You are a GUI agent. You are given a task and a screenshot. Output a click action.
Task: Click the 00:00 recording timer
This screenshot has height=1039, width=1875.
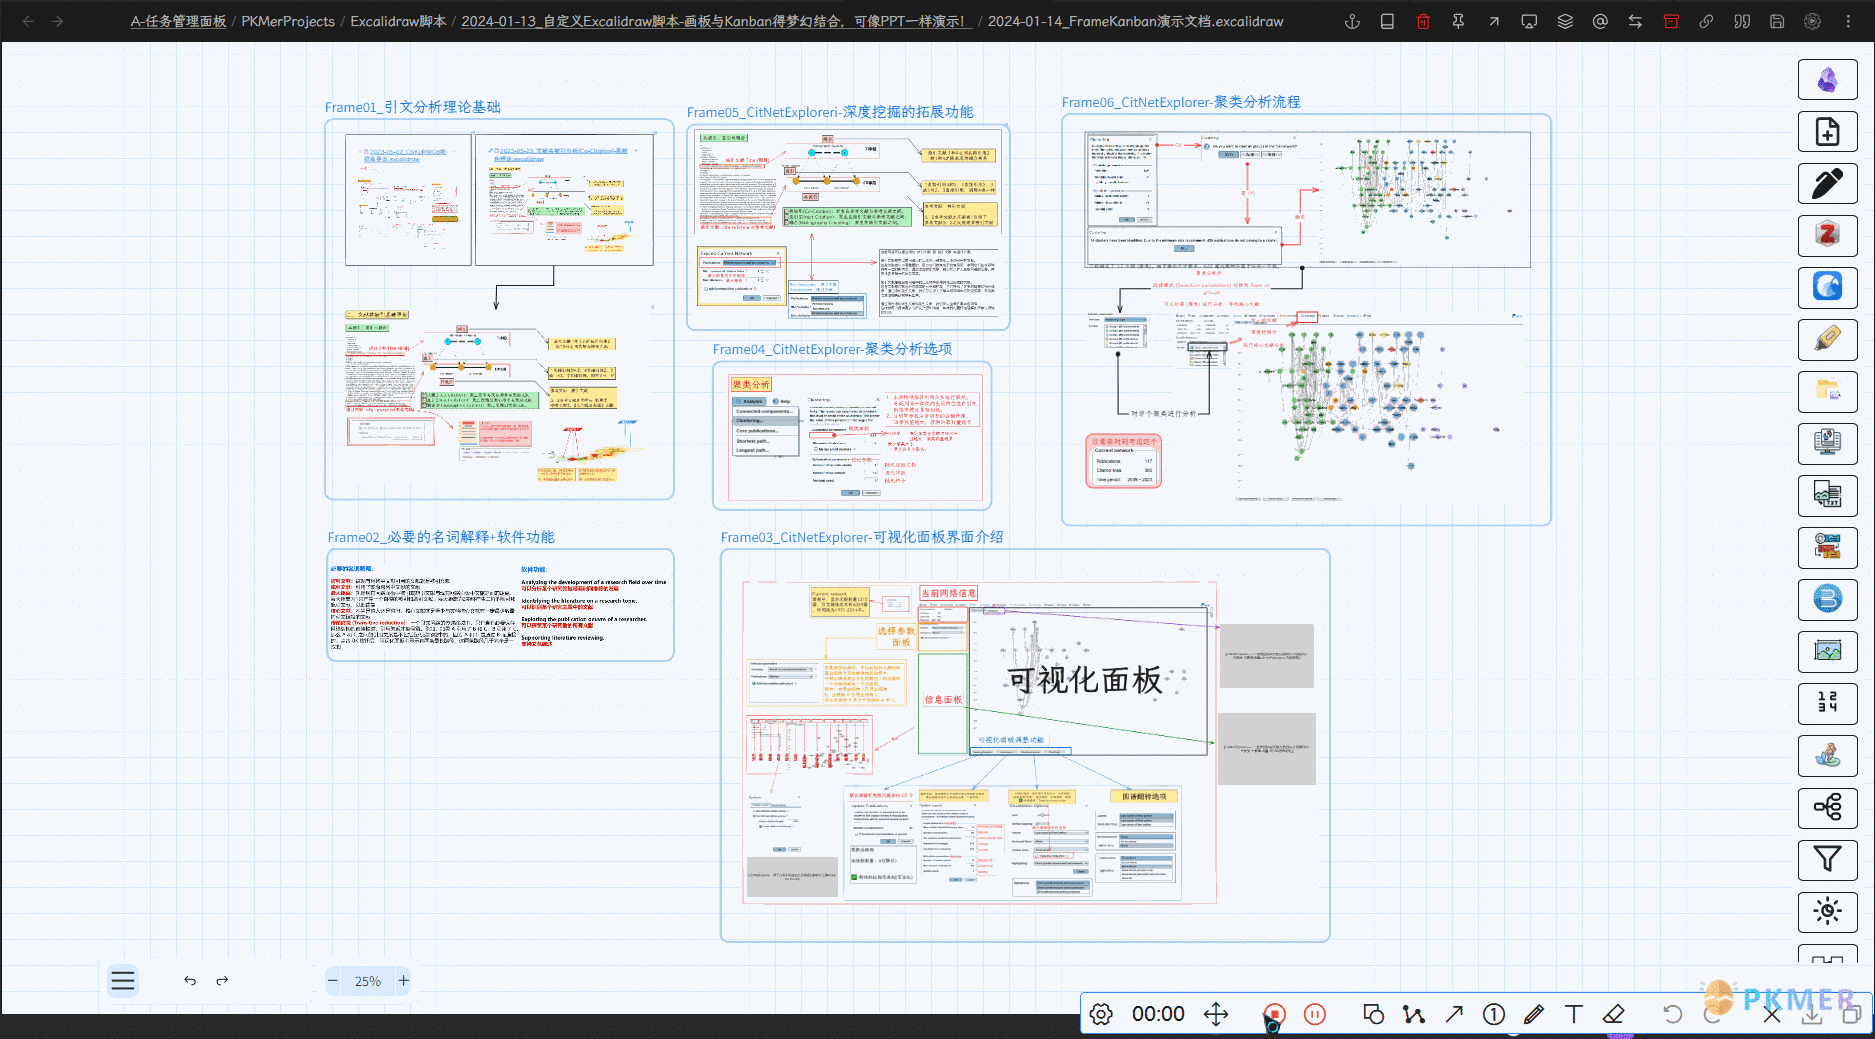click(1158, 1014)
